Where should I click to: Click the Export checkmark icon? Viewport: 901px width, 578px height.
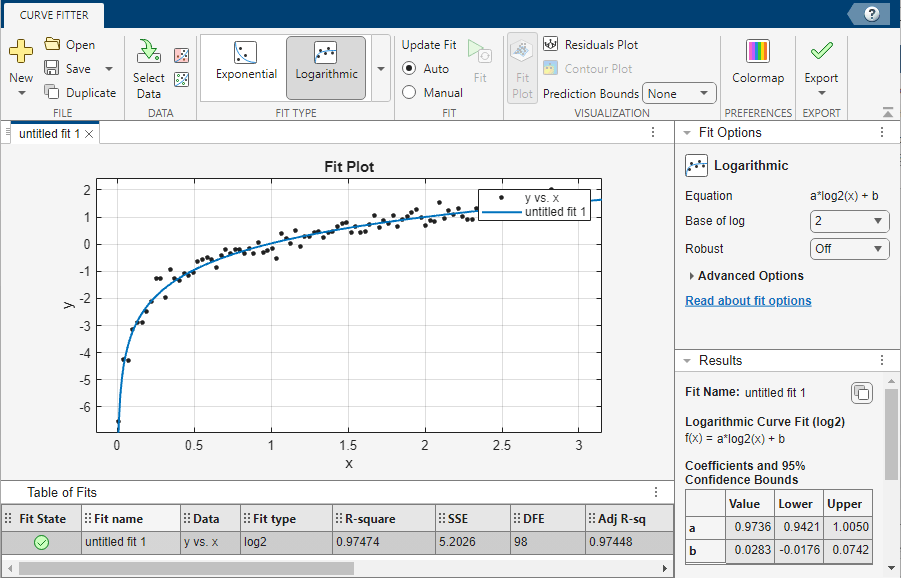(822, 52)
